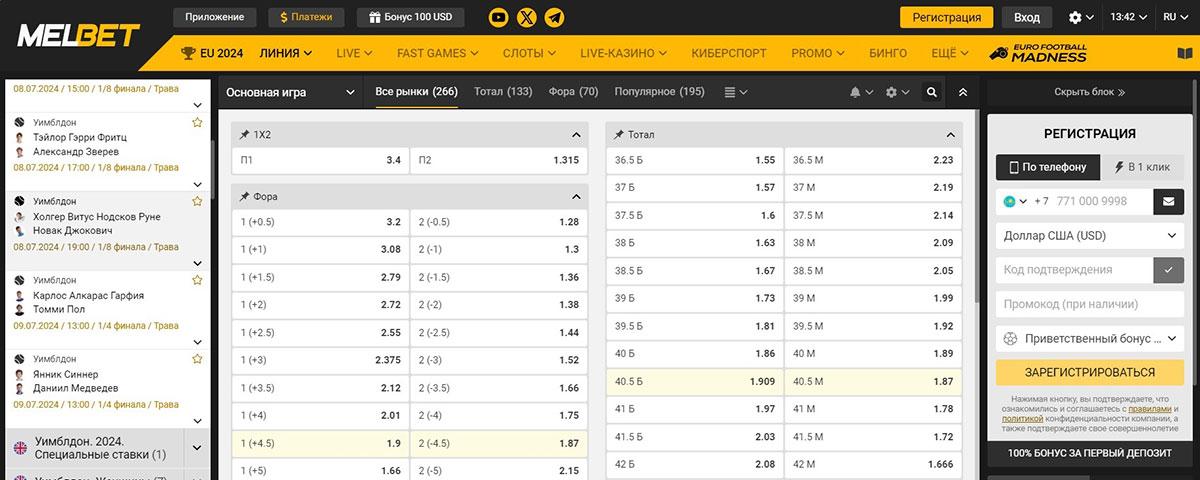Click the Бонус 100 USD button
This screenshot has height=480, width=1200.
pyautogui.click(x=410, y=17)
